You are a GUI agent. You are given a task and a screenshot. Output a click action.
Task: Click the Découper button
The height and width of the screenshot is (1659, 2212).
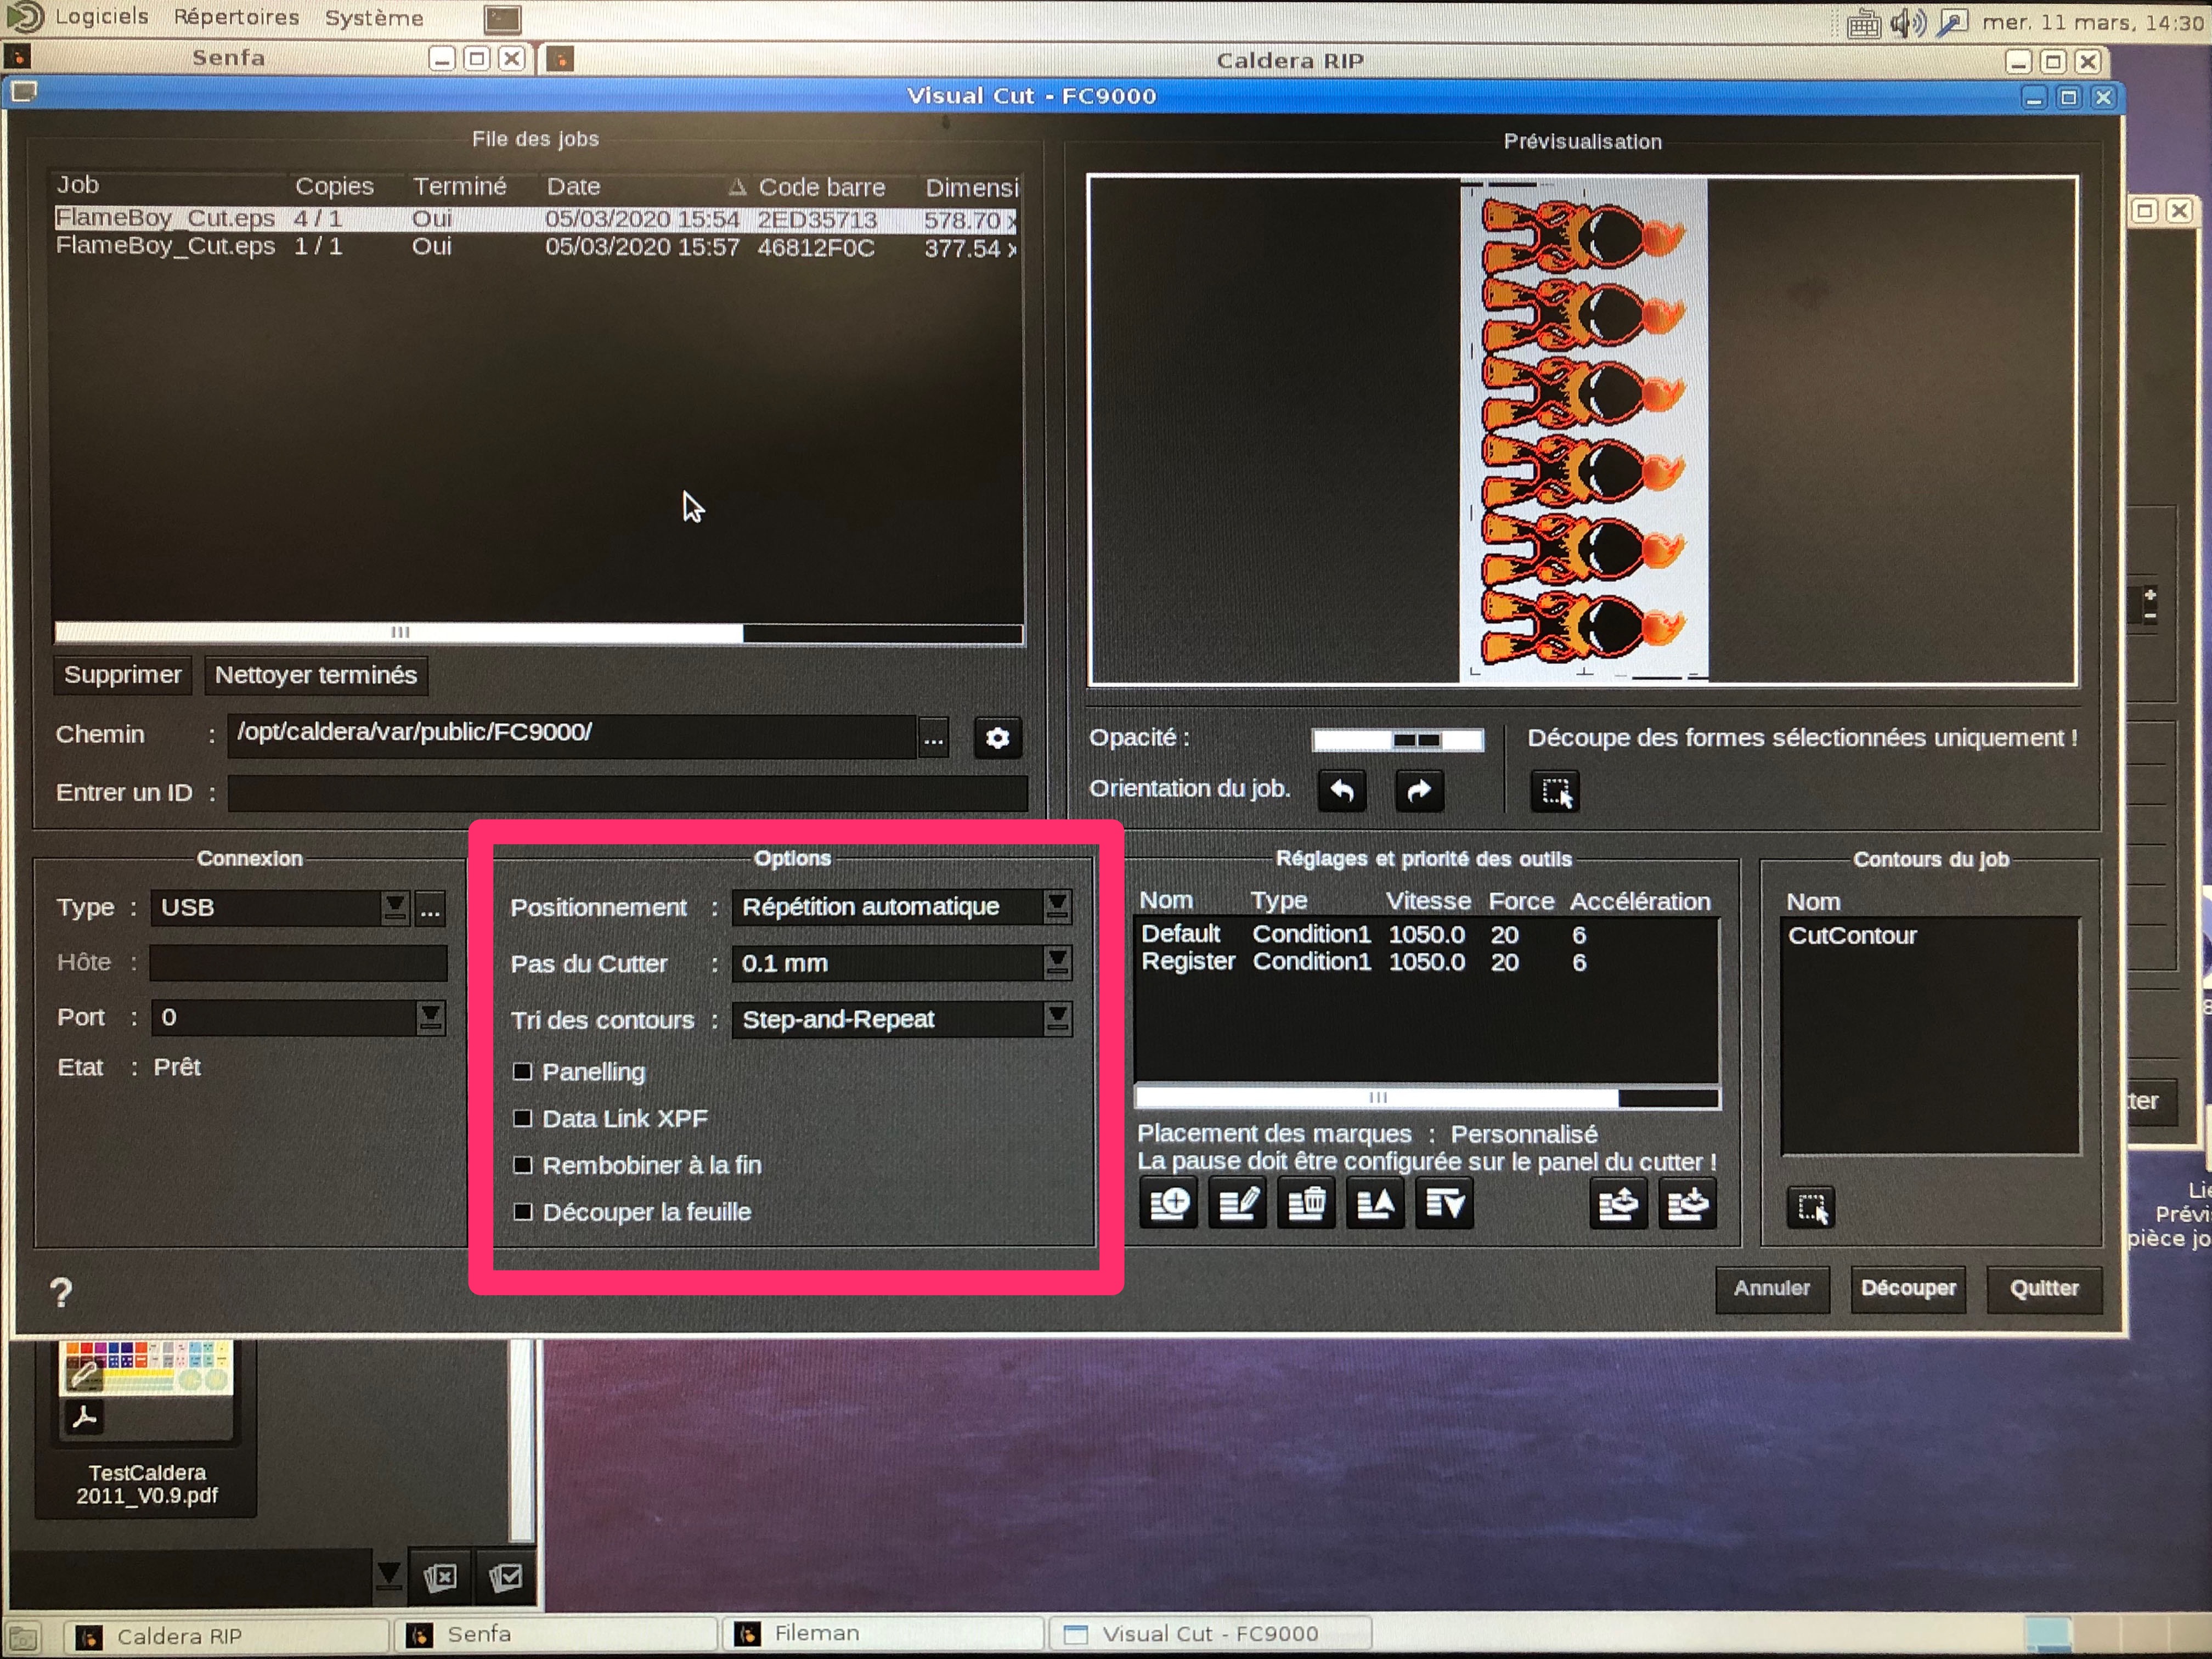tap(1907, 1288)
